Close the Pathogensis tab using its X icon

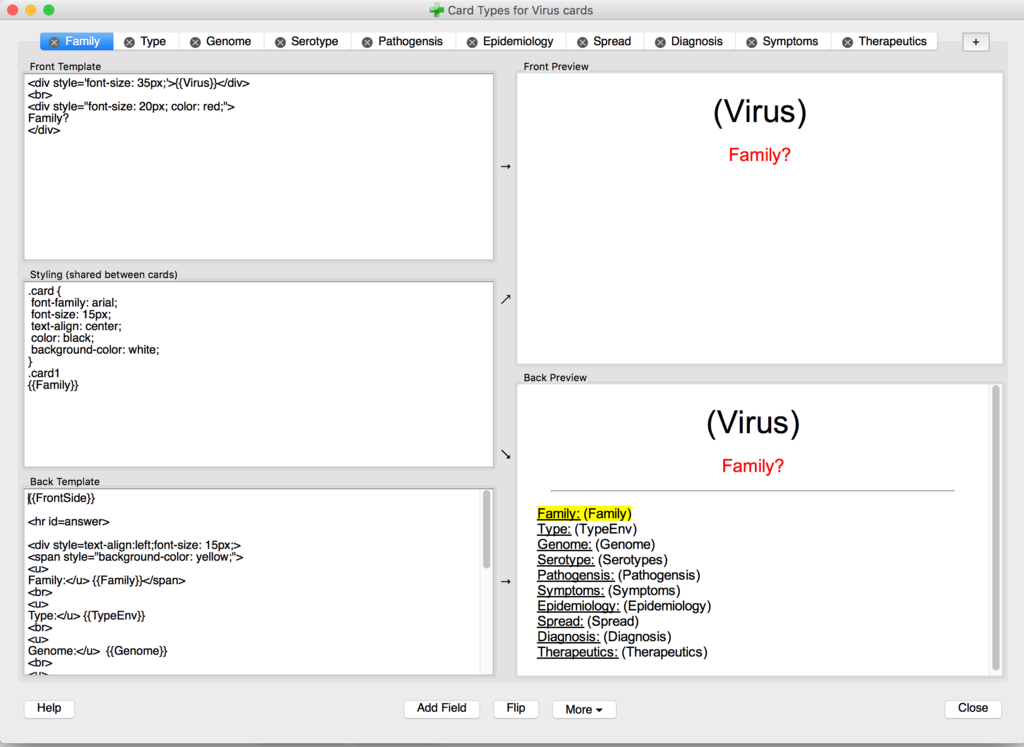(367, 42)
